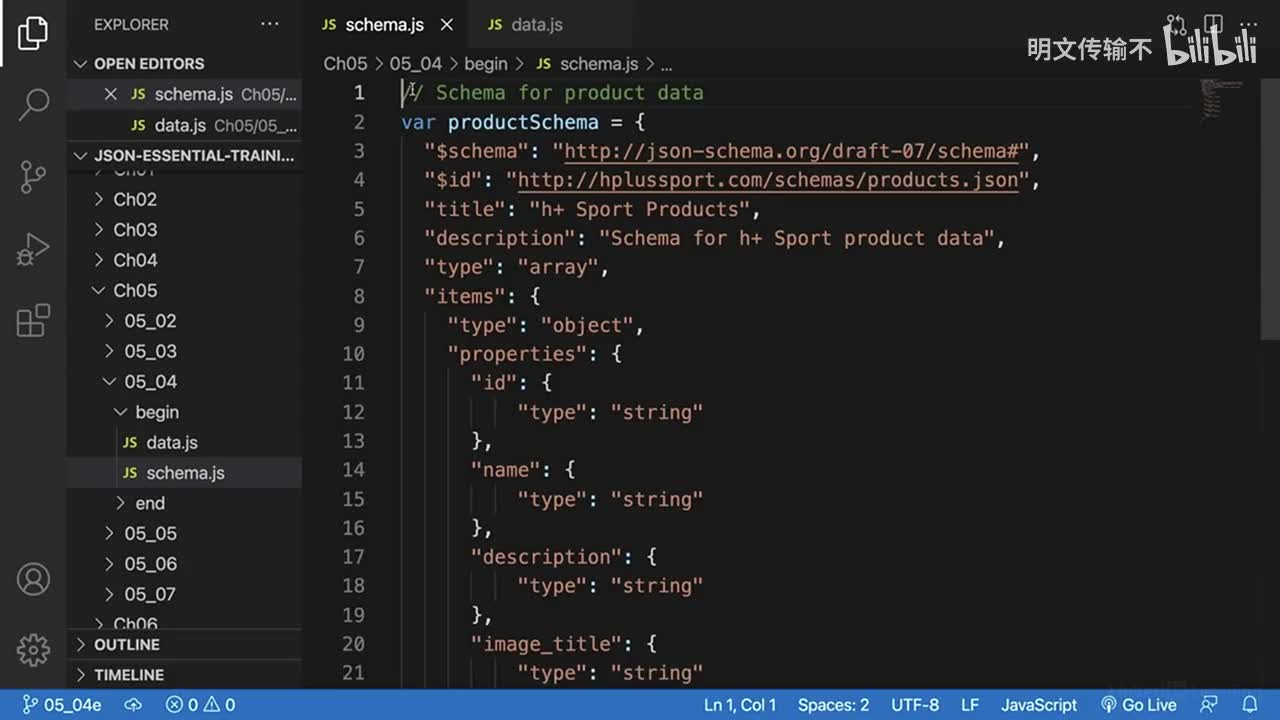
Task: Open data.js under the begin folder
Action: (184, 442)
